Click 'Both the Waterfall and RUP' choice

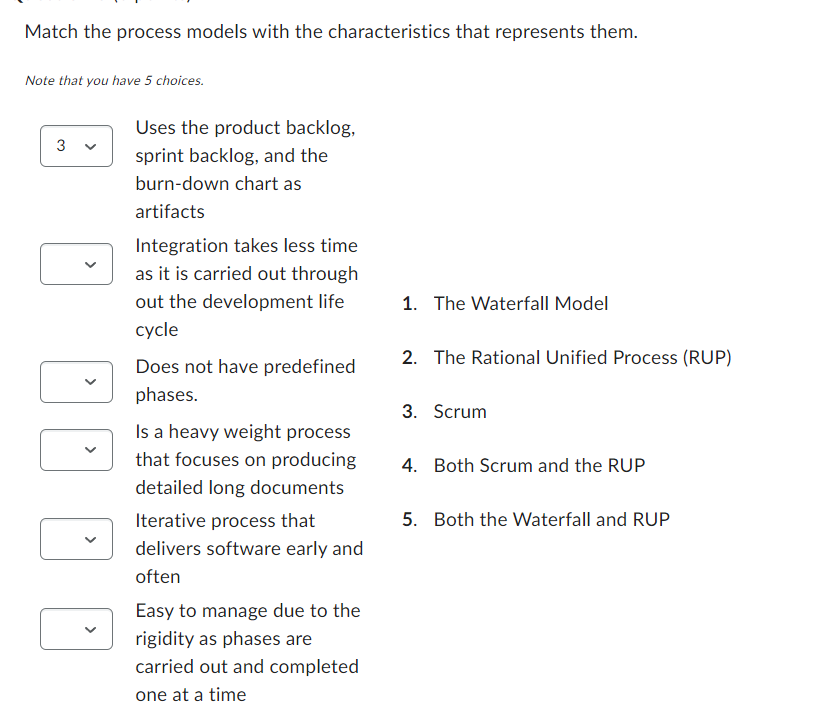click(551, 519)
